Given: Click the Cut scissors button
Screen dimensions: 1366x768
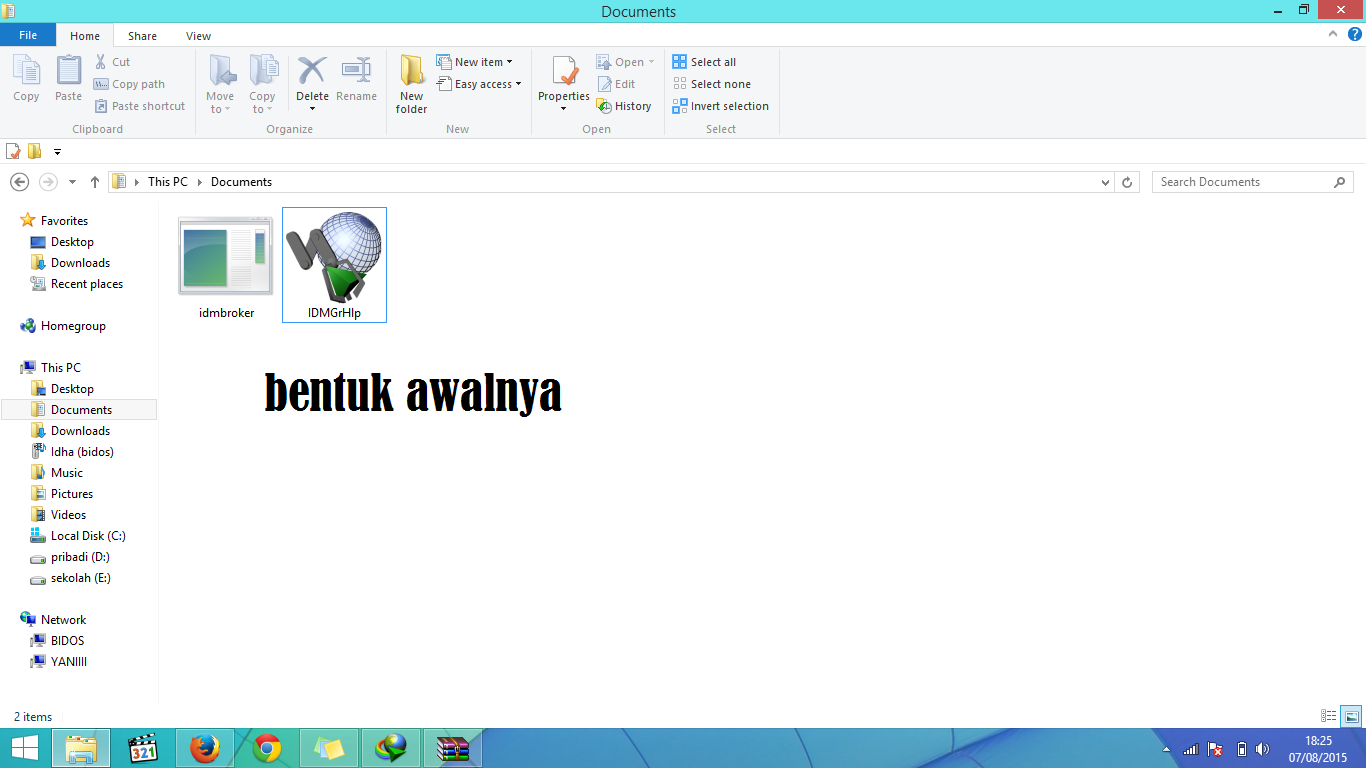Looking at the screenshot, I should pyautogui.click(x=112, y=62).
